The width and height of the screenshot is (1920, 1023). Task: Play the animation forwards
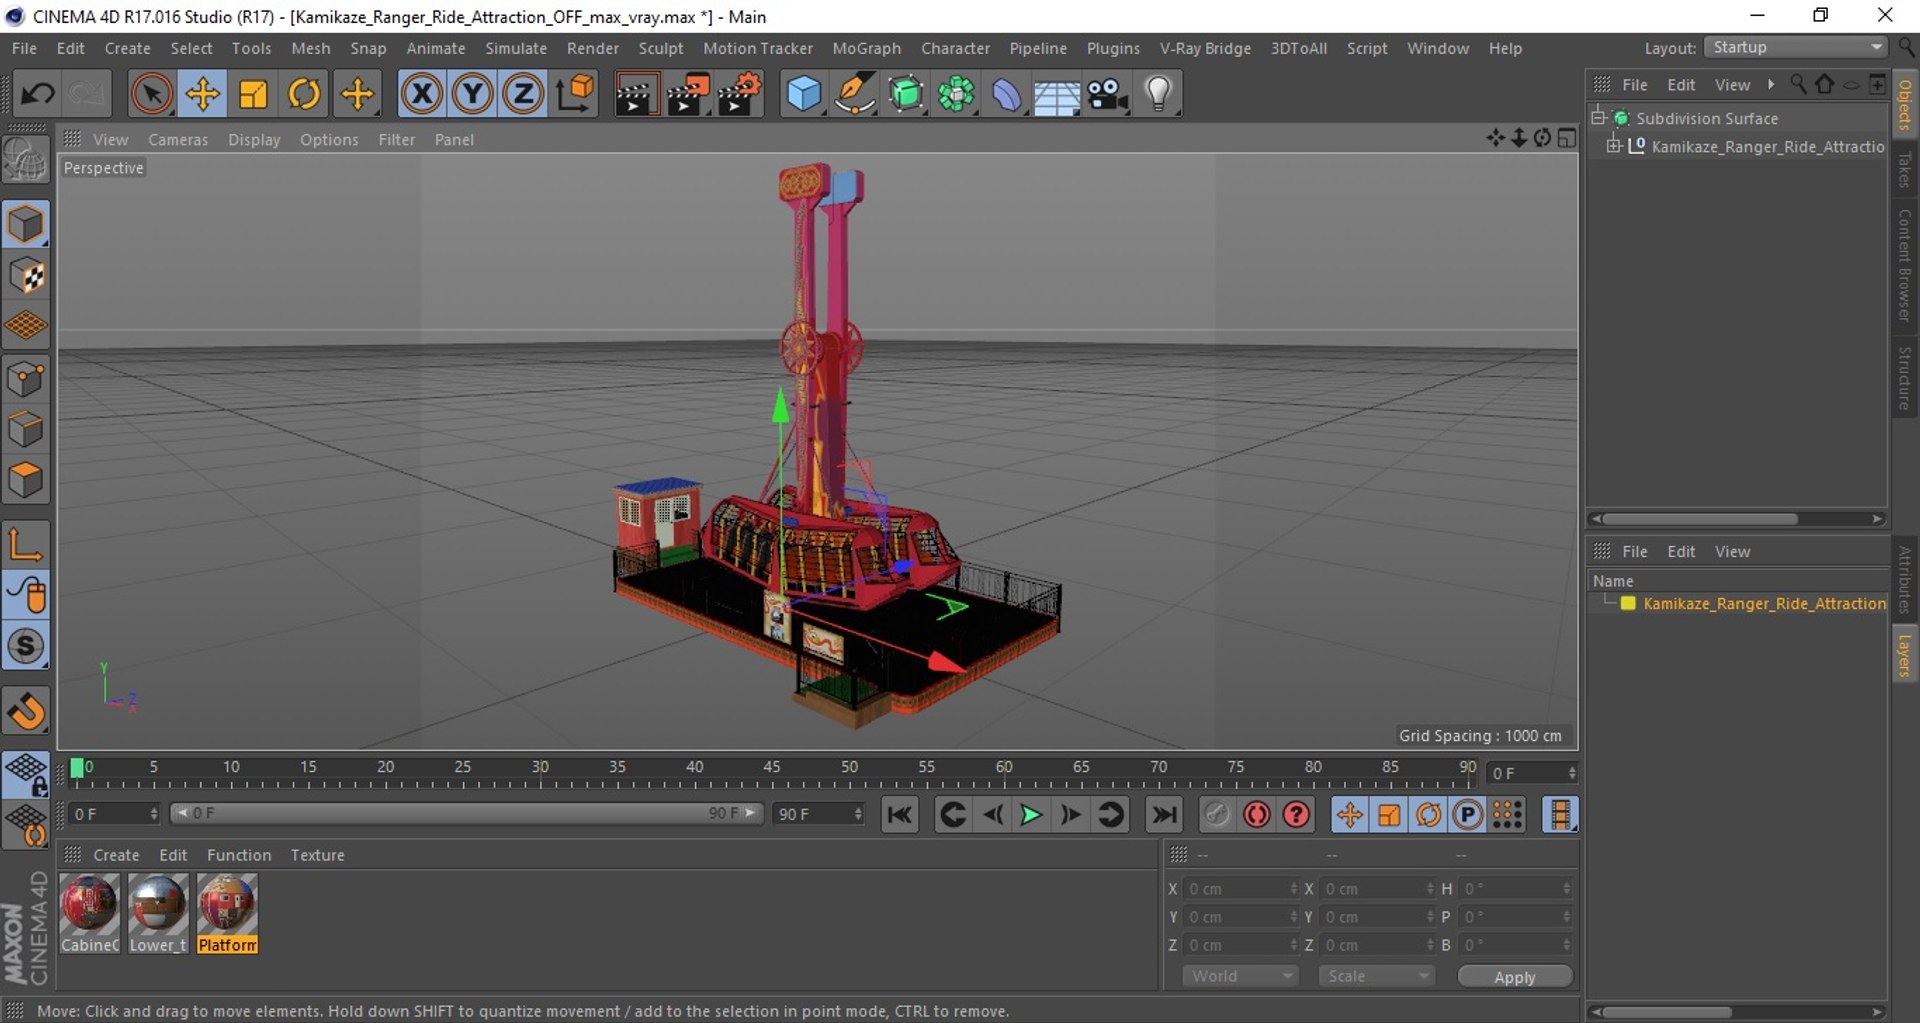[1031, 815]
